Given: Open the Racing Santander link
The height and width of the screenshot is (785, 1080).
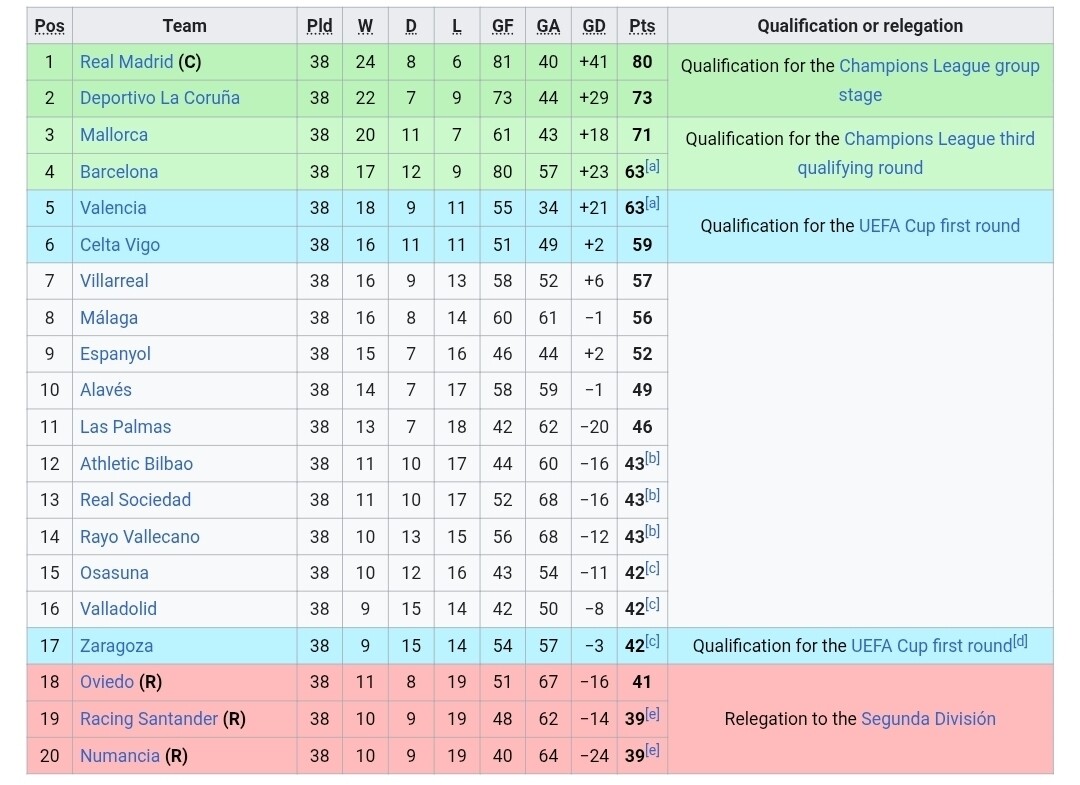Looking at the screenshot, I should 148,719.
